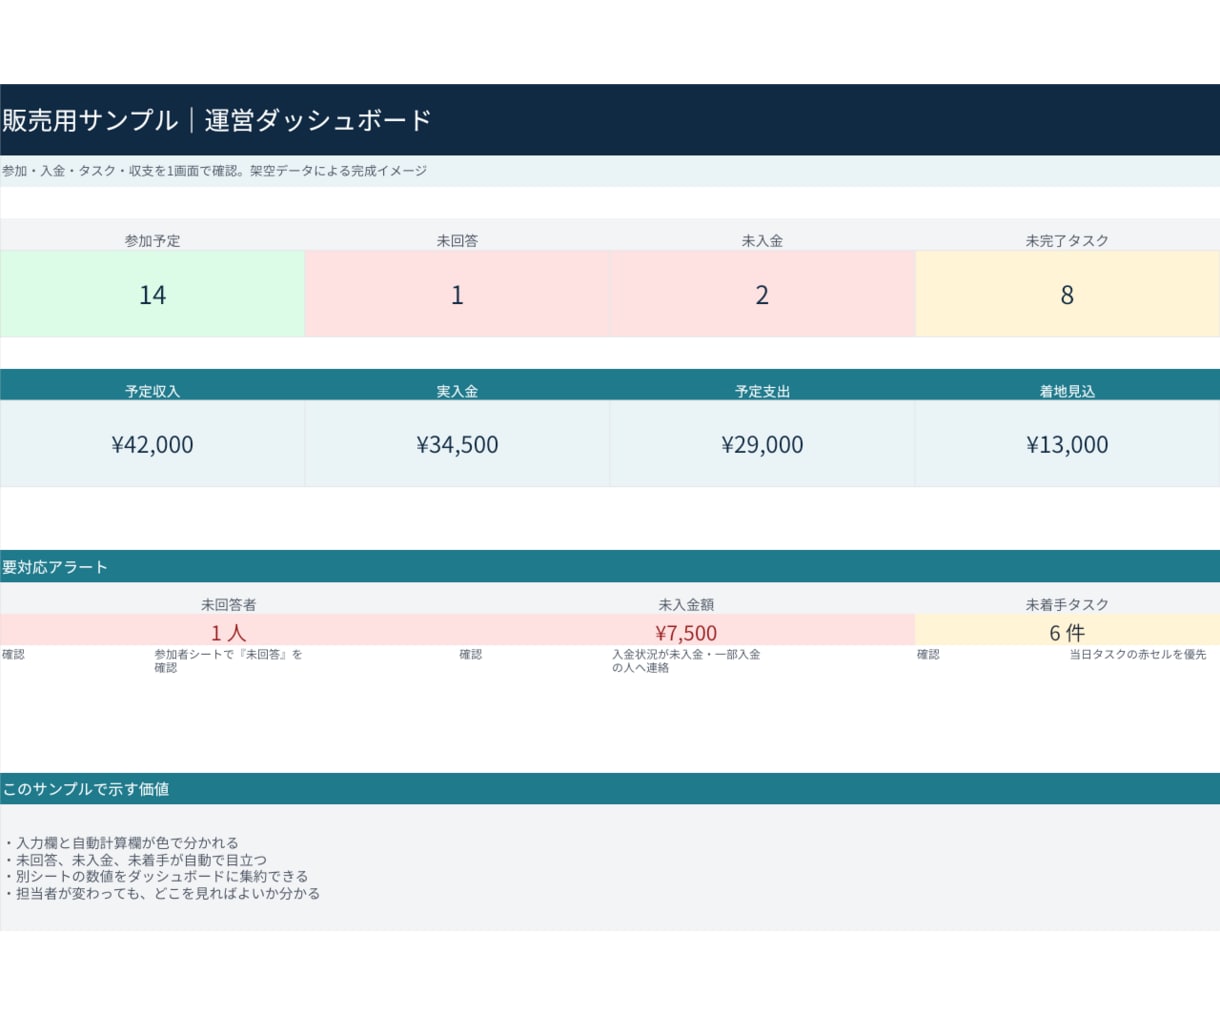The height and width of the screenshot is (1016, 1220).
Task: Select bullet 別シートの数値をダッシュボードに集約できる
Action: tap(155, 876)
